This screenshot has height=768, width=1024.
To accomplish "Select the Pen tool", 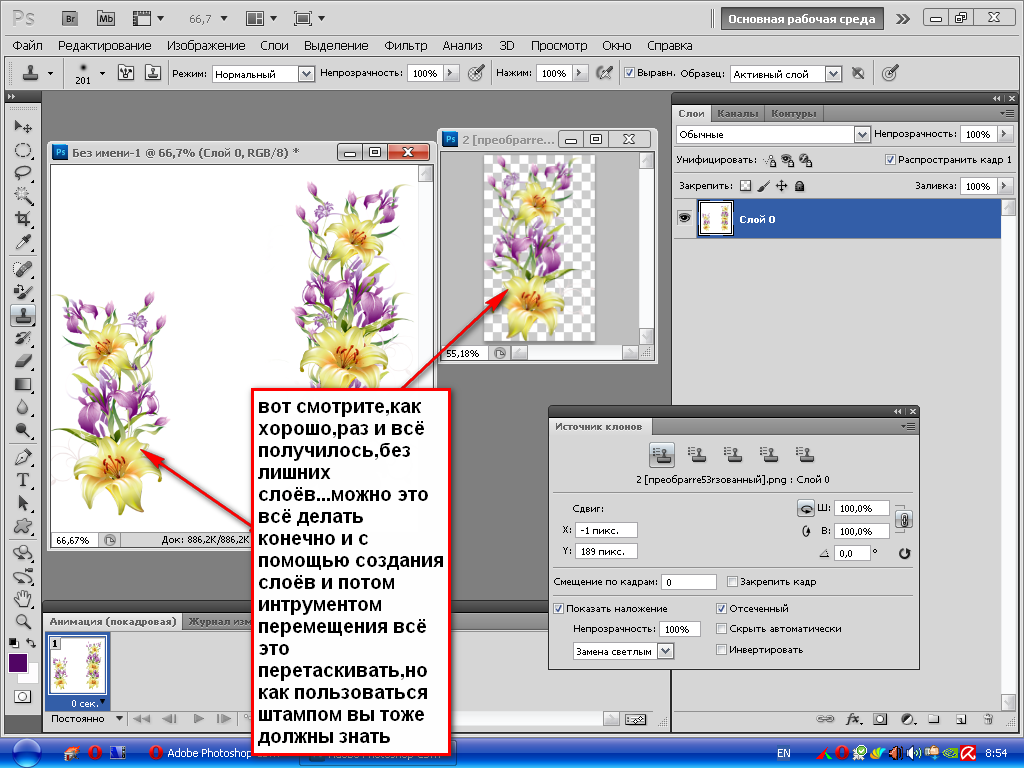I will (x=22, y=457).
